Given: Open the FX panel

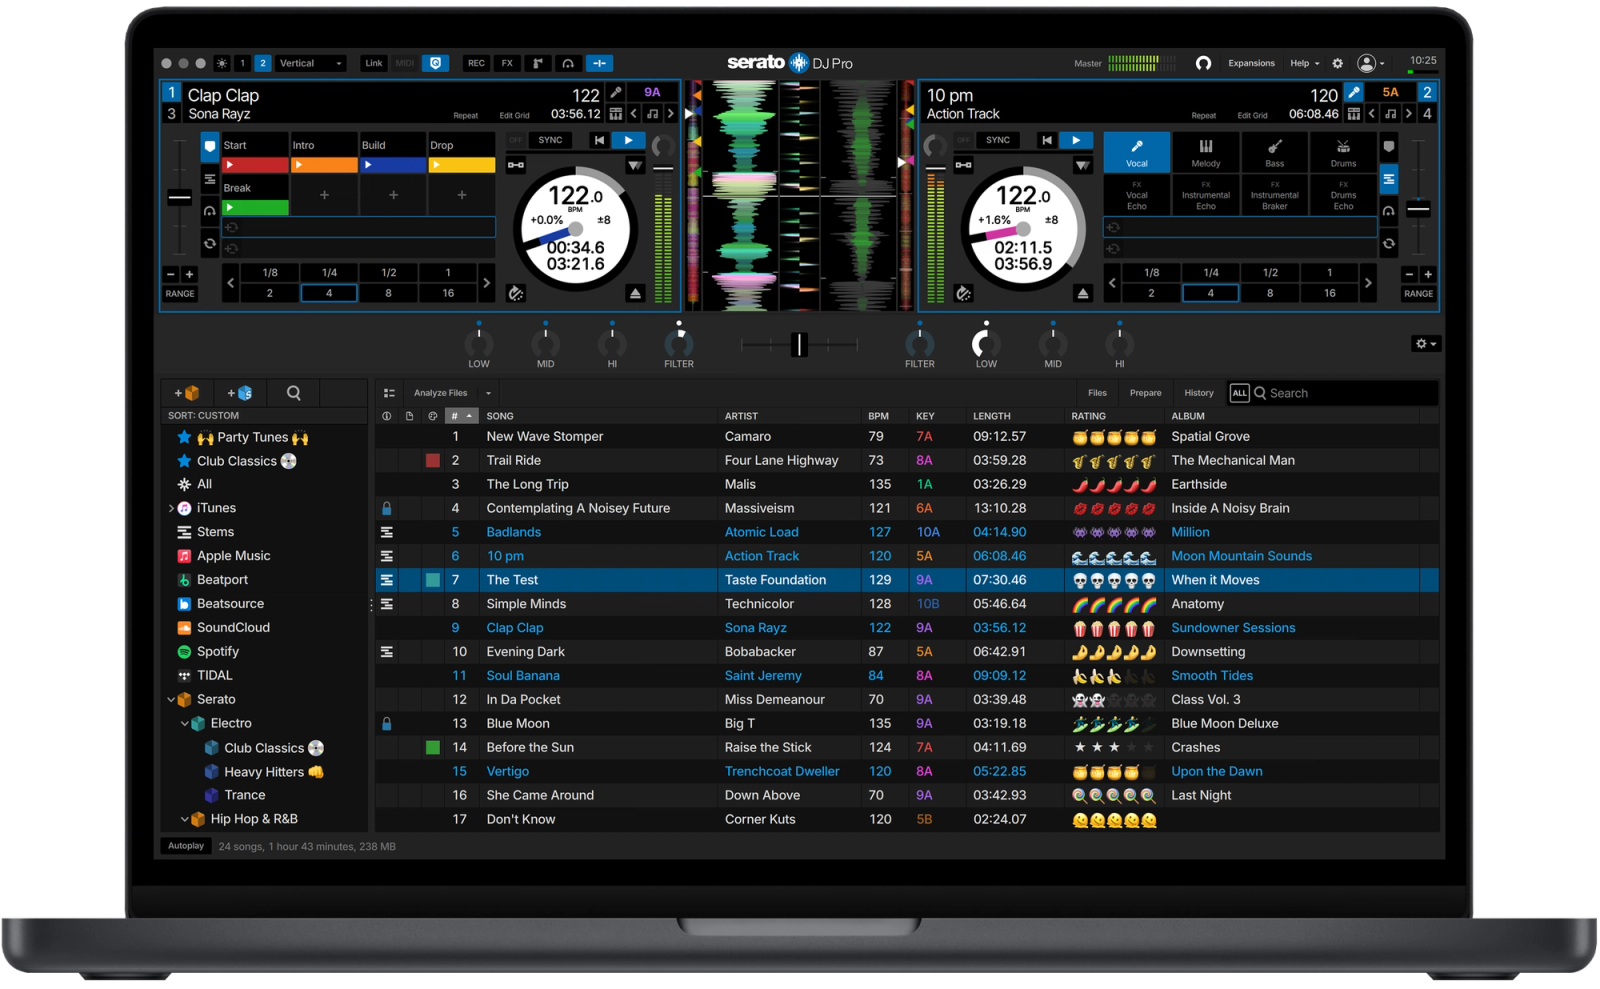Looking at the screenshot, I should click(x=507, y=63).
